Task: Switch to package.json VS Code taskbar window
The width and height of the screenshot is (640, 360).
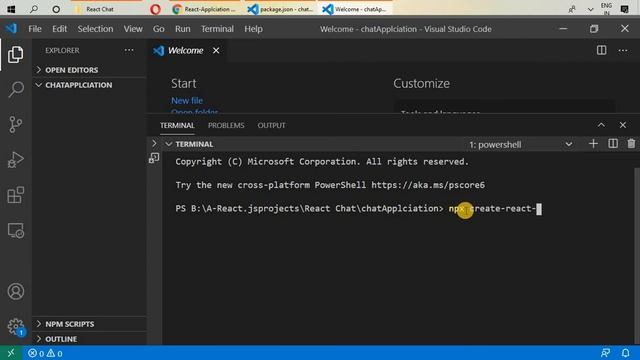Action: (281, 9)
